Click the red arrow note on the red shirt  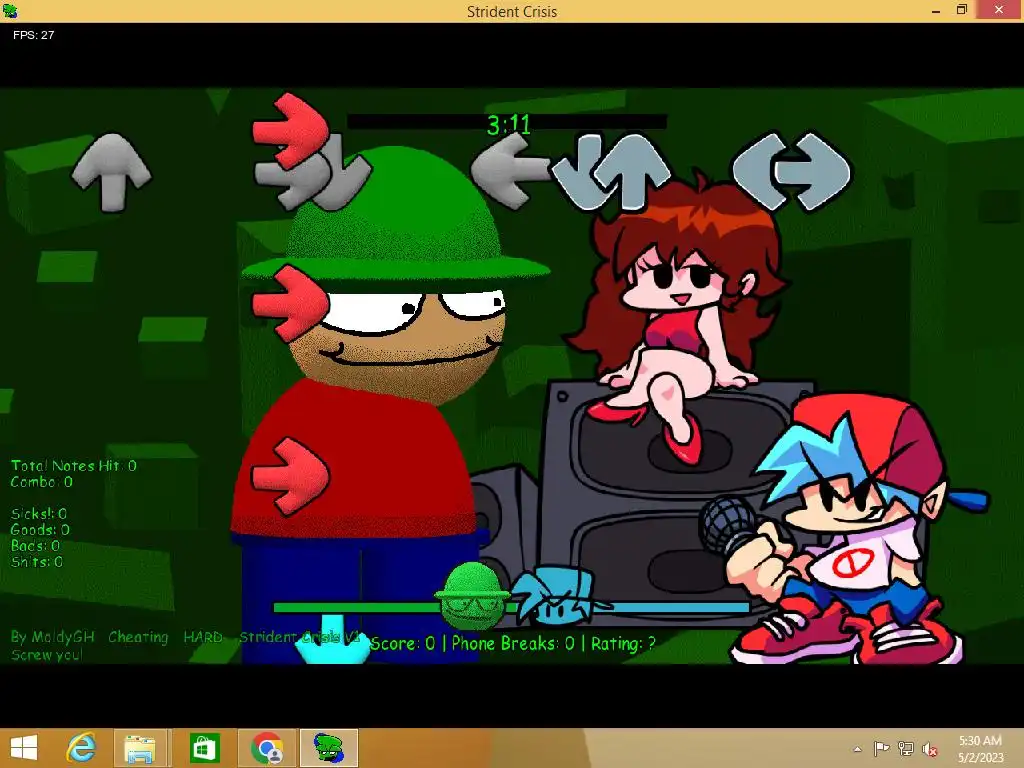[291, 477]
